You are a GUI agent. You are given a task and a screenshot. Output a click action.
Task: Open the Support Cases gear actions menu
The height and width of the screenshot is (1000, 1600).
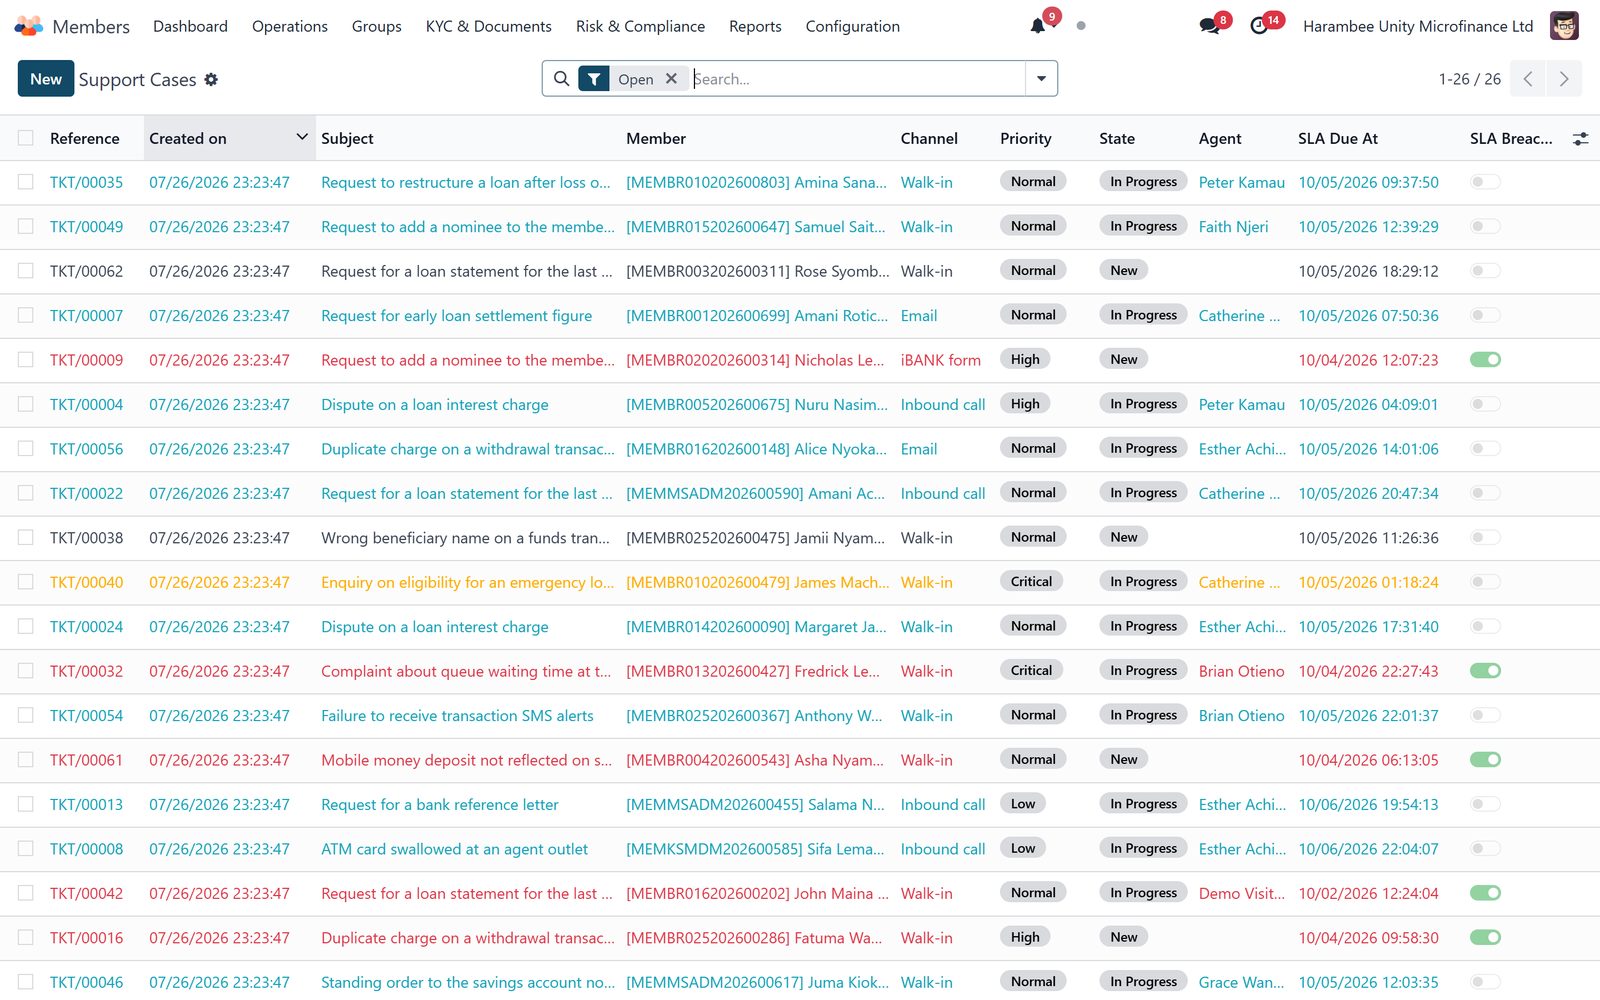pyautogui.click(x=211, y=79)
